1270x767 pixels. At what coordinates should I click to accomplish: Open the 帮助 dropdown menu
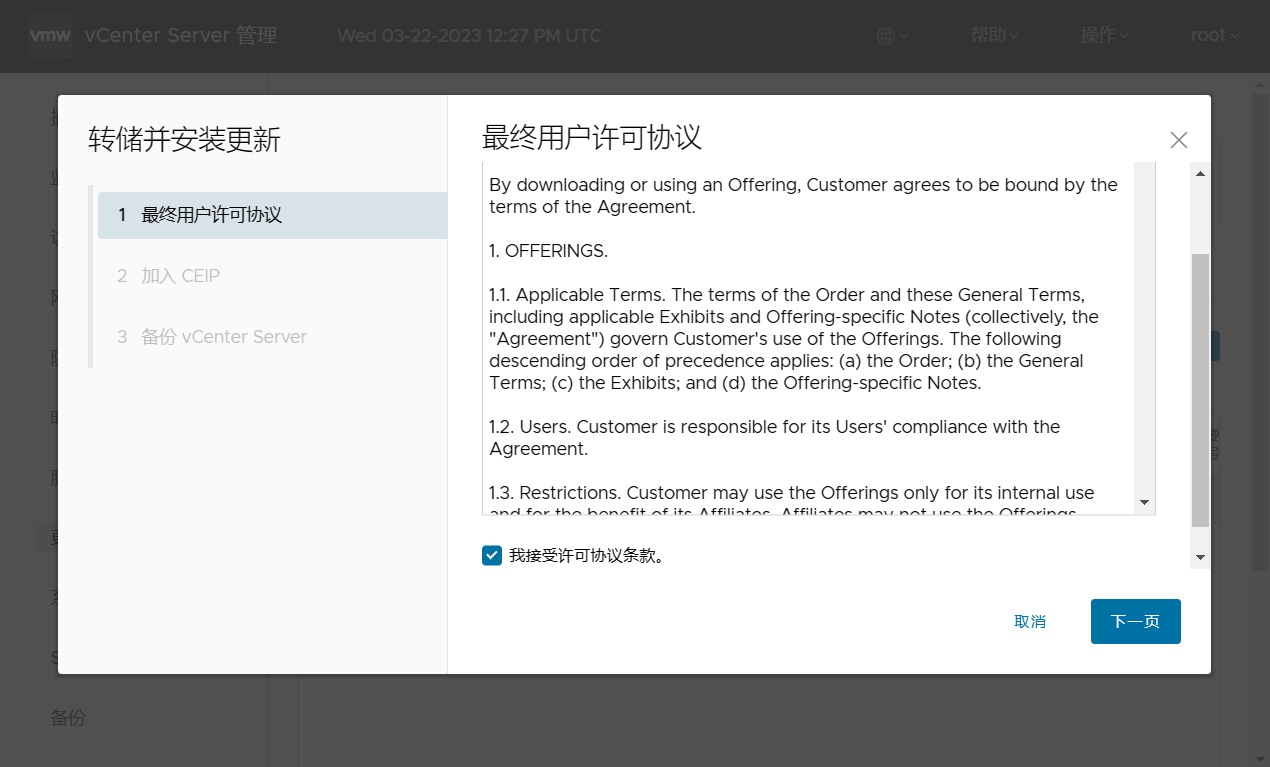point(994,36)
